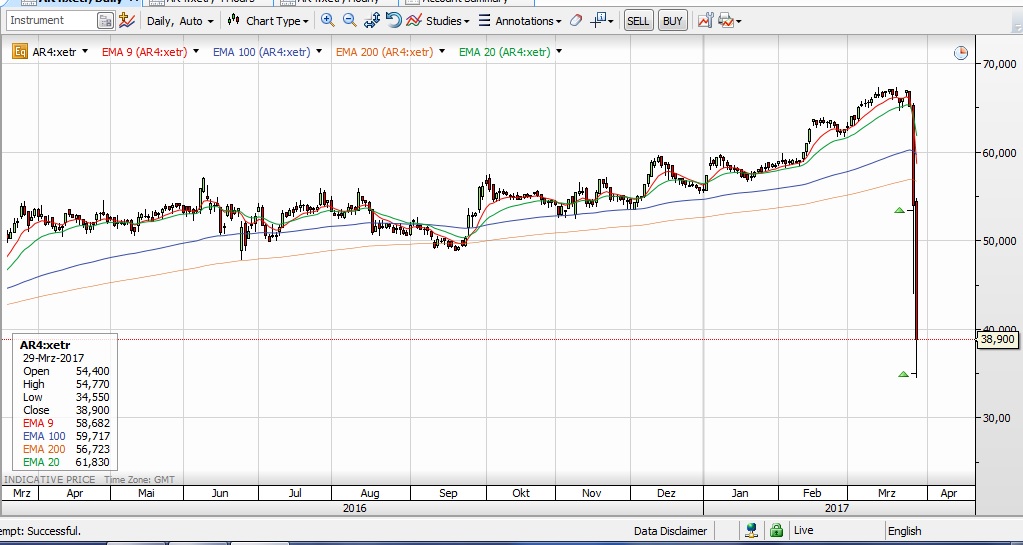The width and height of the screenshot is (1023, 545).
Task: Reset the chart with the undo arrow icon
Action: pyautogui.click(x=393, y=20)
